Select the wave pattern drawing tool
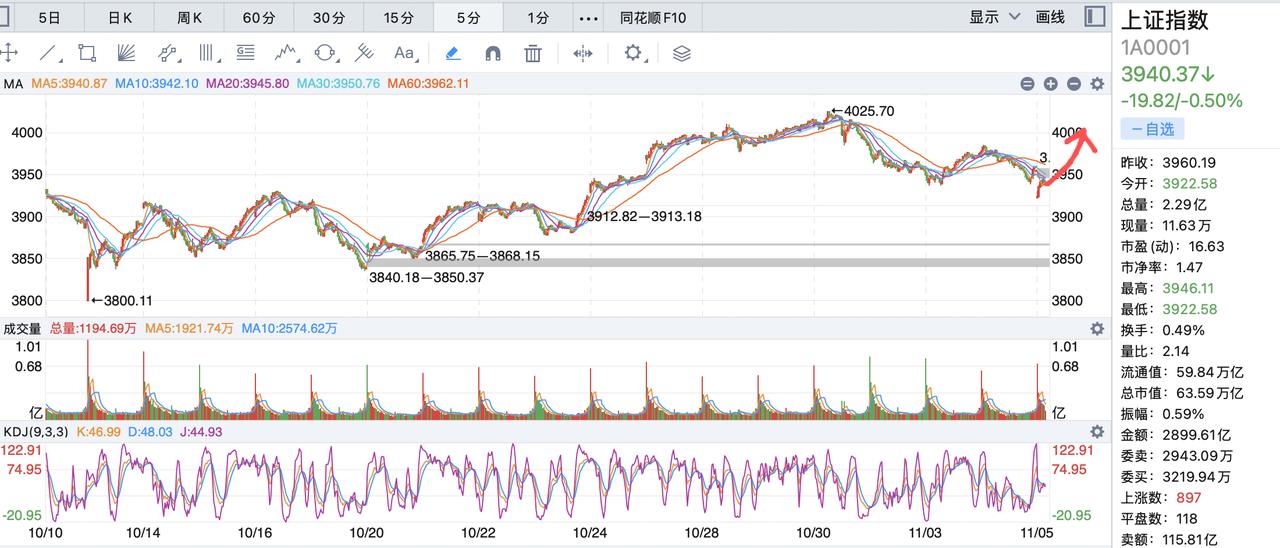 [287, 53]
